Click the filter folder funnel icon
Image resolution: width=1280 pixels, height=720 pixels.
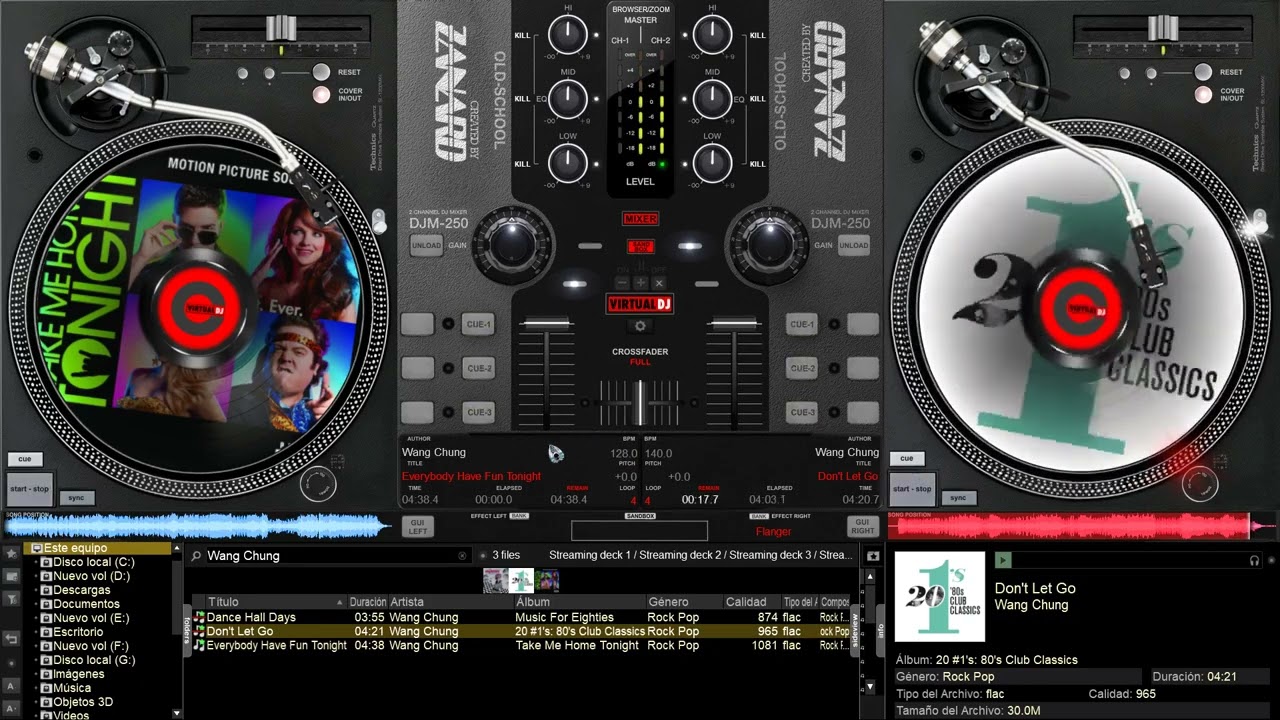point(11,599)
